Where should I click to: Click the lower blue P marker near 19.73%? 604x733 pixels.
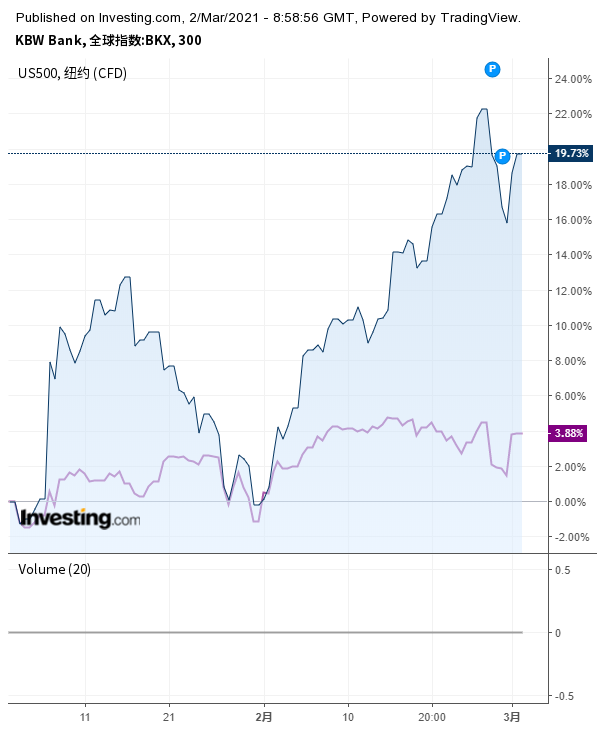click(503, 156)
